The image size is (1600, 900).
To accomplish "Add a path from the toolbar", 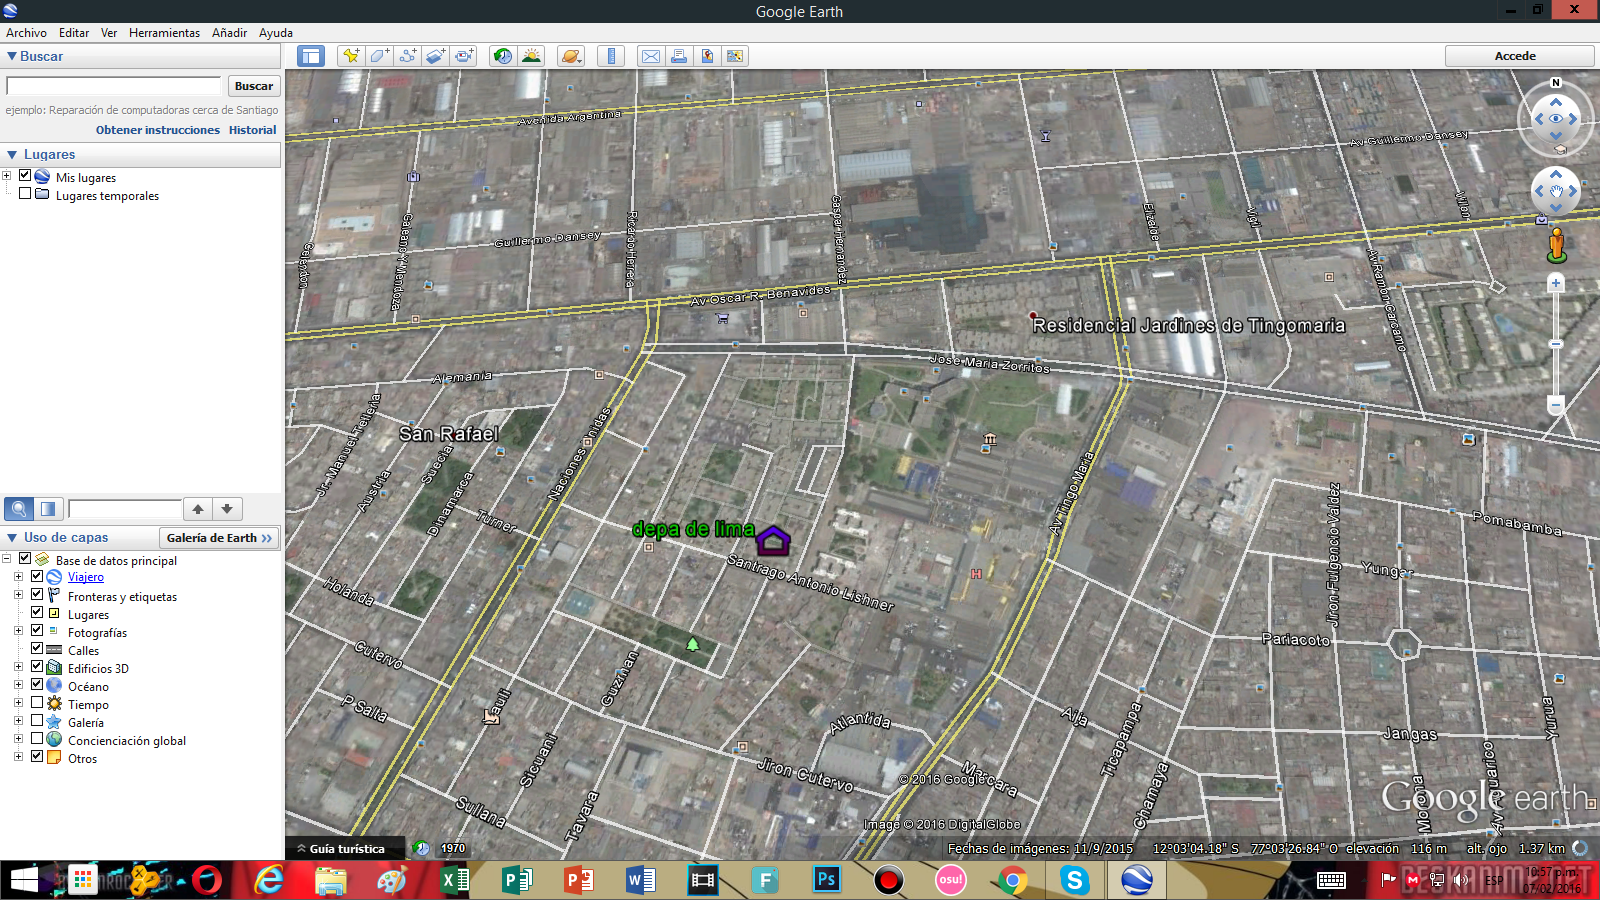I will [x=408, y=56].
